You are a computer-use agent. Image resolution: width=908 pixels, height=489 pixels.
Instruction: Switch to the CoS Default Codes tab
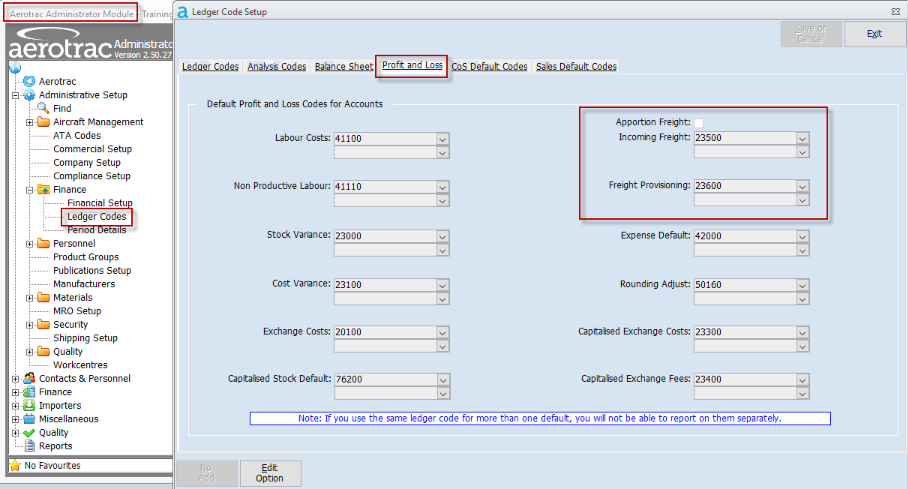tap(489, 67)
